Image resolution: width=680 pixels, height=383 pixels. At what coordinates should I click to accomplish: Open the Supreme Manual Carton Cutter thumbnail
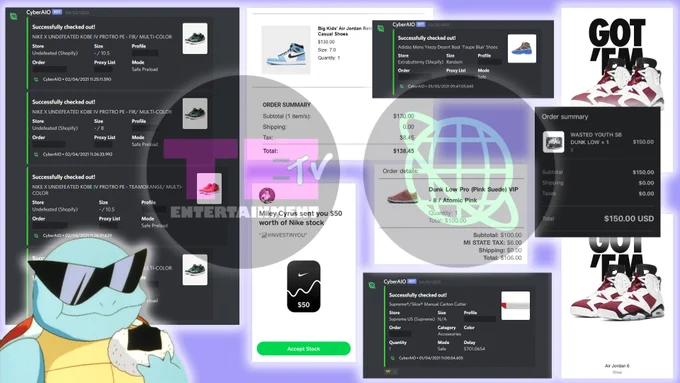point(515,306)
